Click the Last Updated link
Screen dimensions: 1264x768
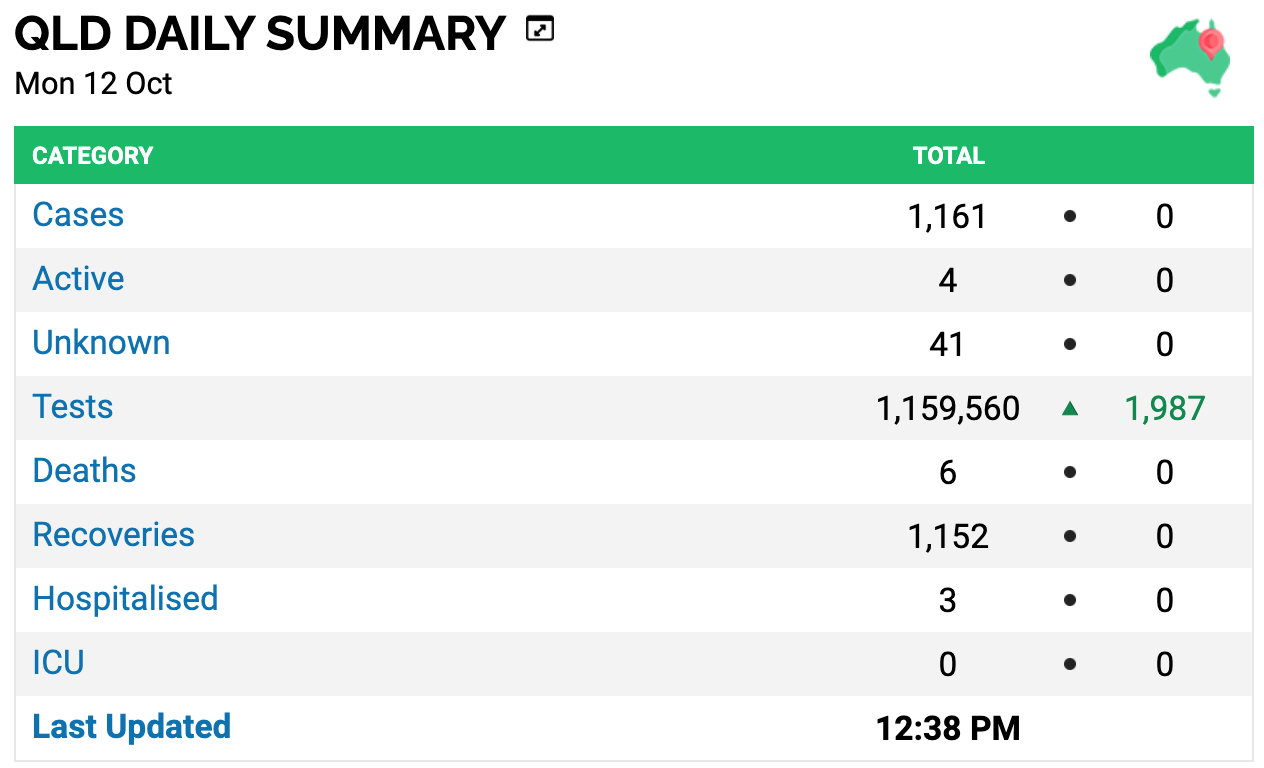132,727
